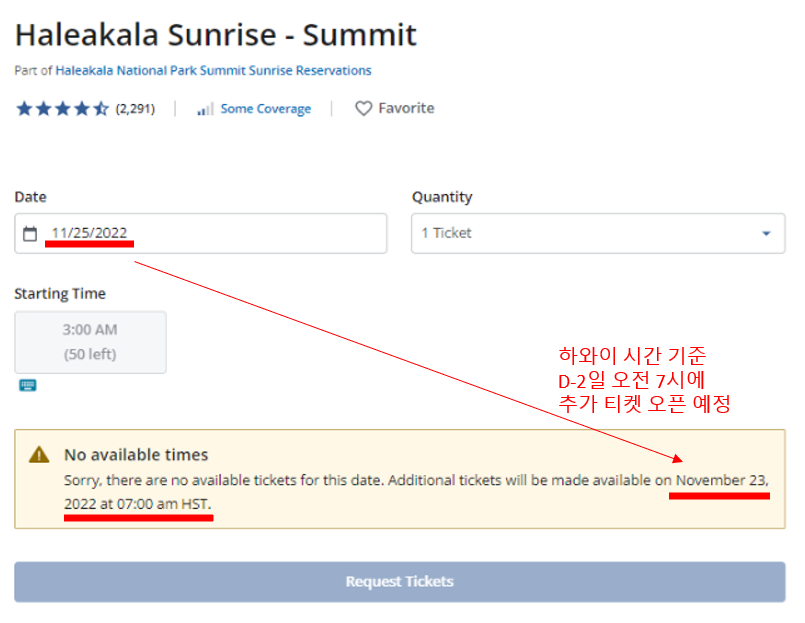Click the '2022 at 07:00 am HST.' text

tap(138, 504)
